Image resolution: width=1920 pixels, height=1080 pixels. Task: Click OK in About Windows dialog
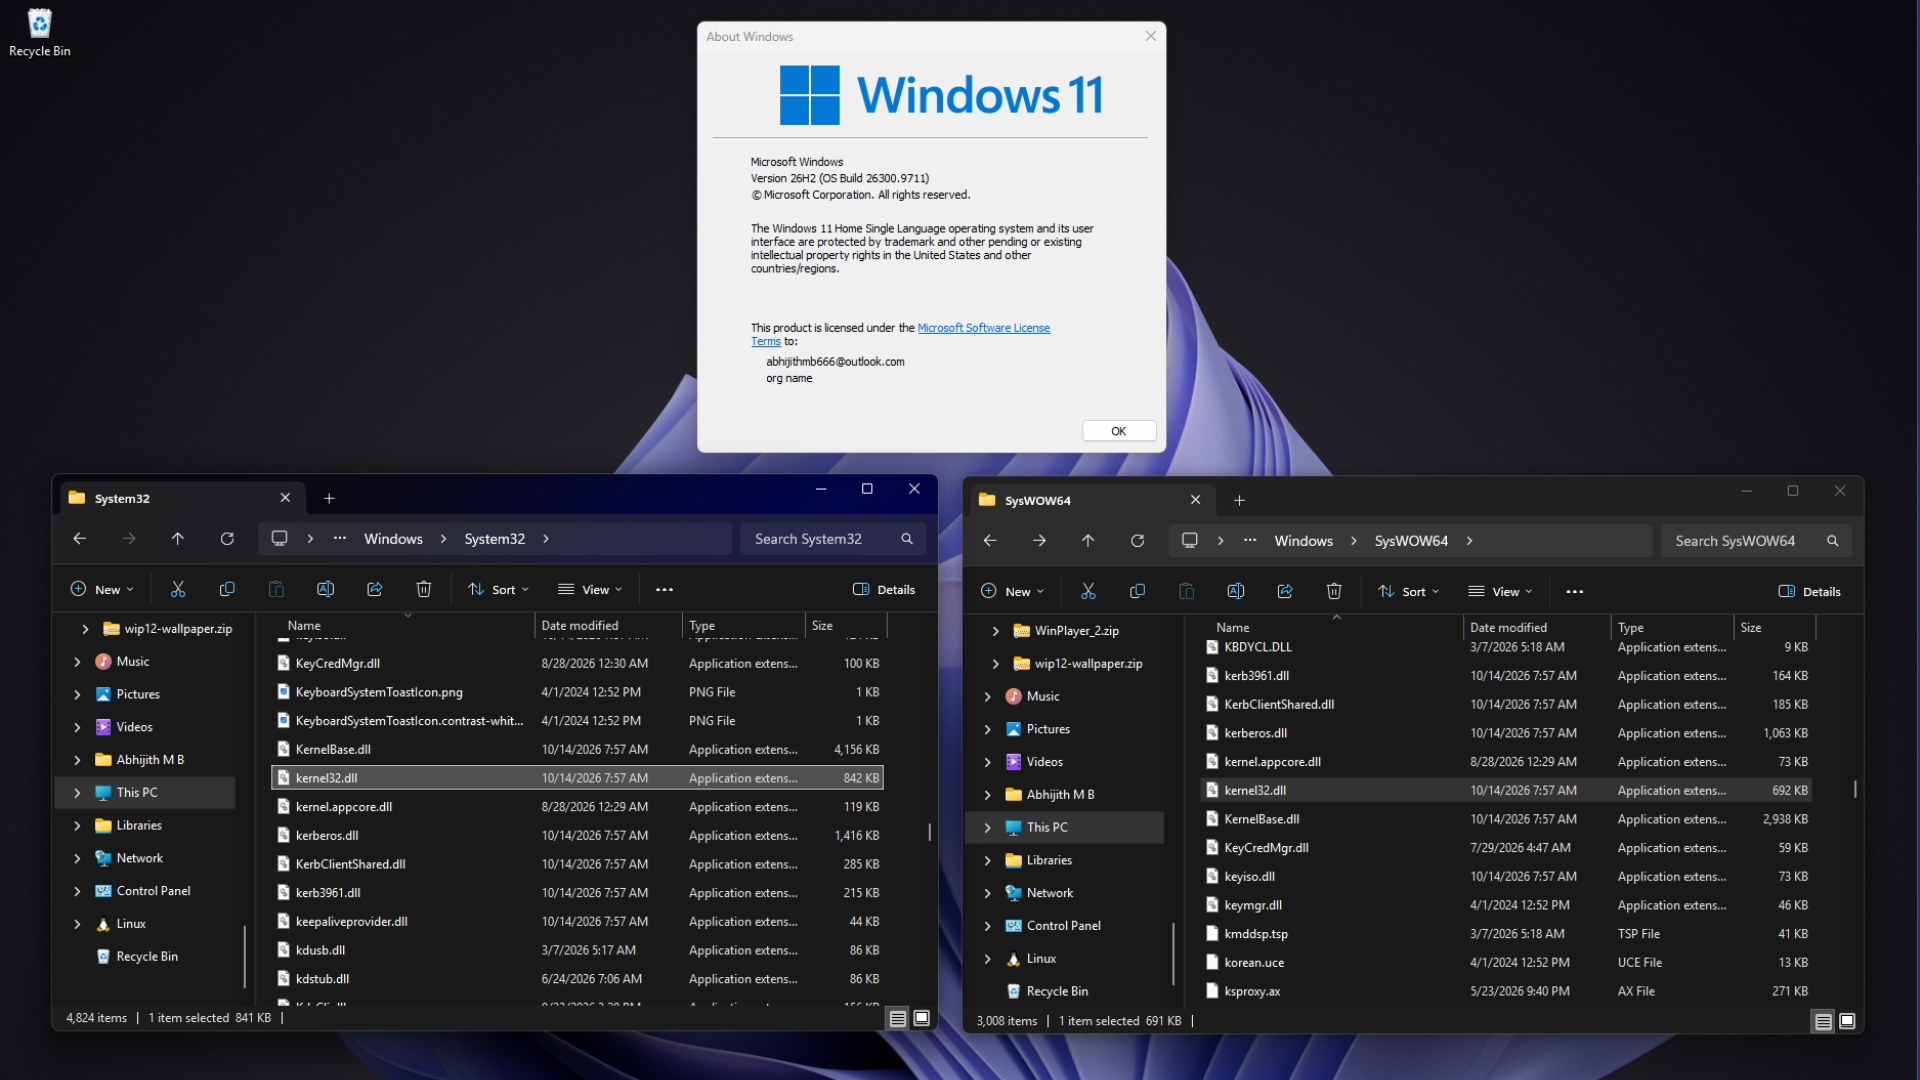[x=1119, y=431]
